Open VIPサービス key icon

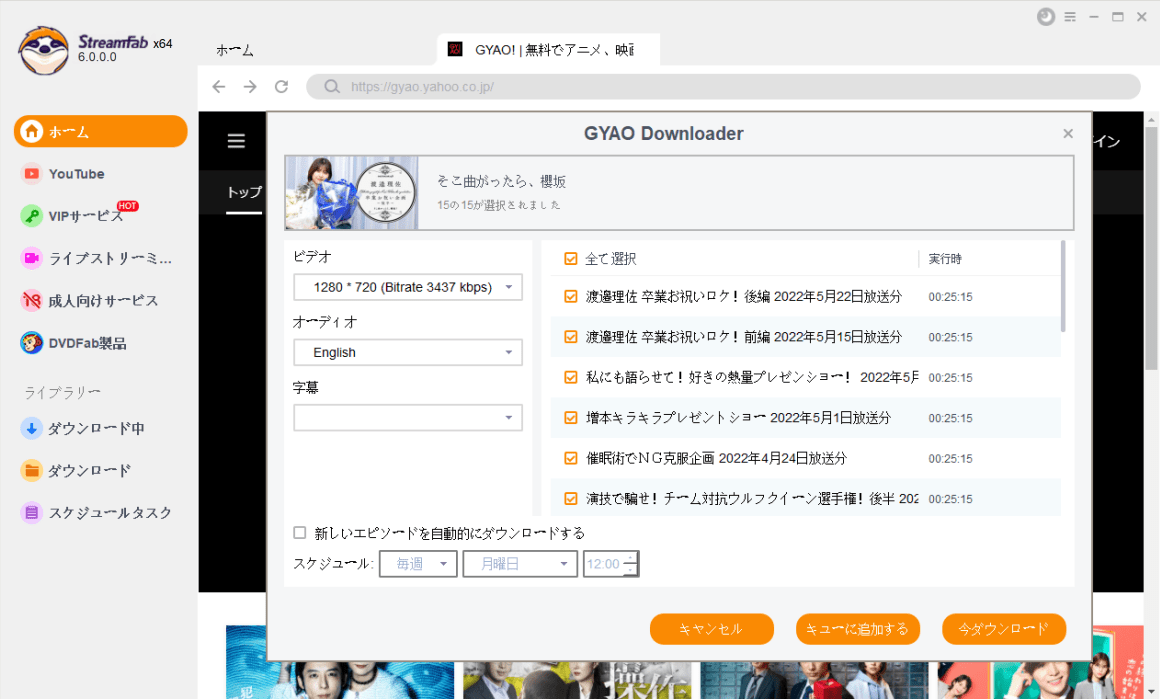[32, 216]
